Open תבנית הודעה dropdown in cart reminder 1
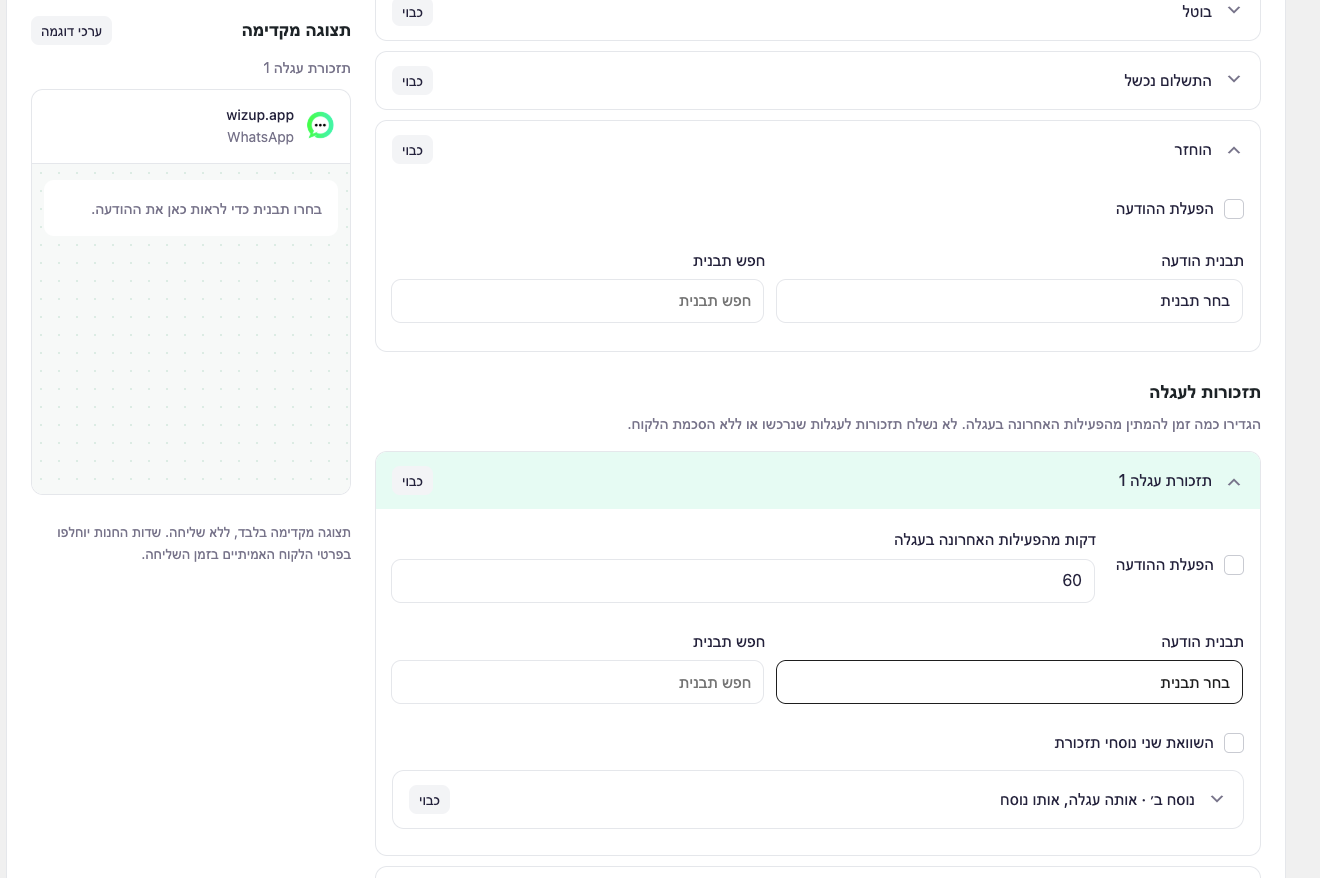Viewport: 1320px width, 878px height. [1009, 682]
